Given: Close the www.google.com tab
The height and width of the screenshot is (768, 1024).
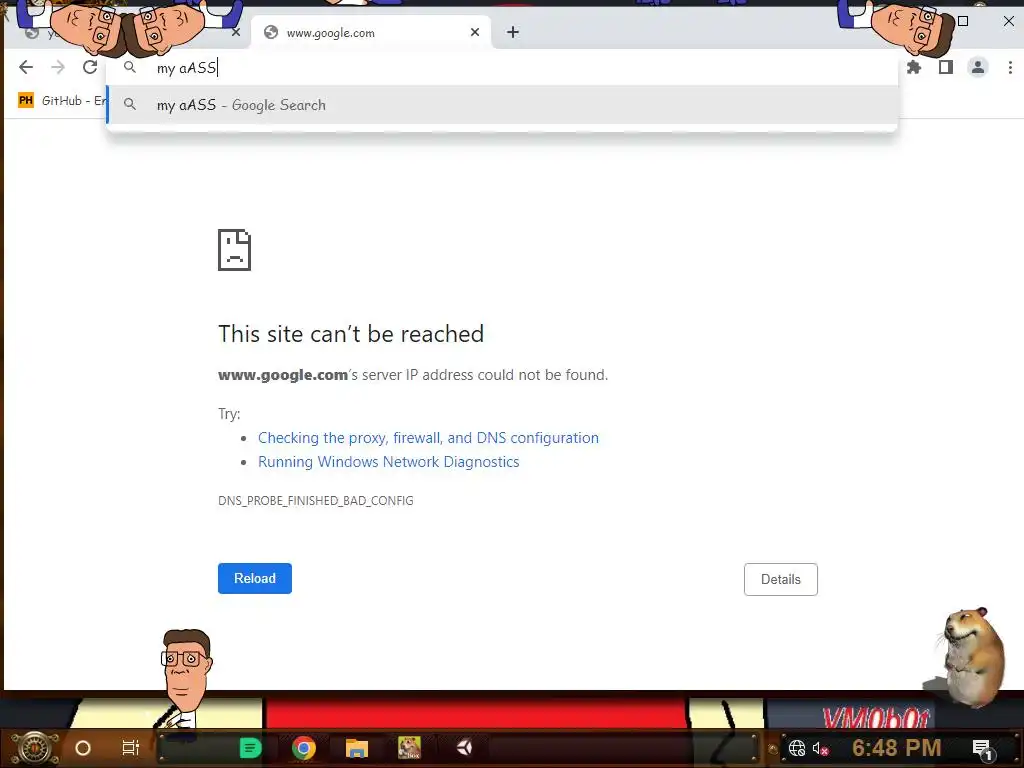Looking at the screenshot, I should (x=475, y=32).
